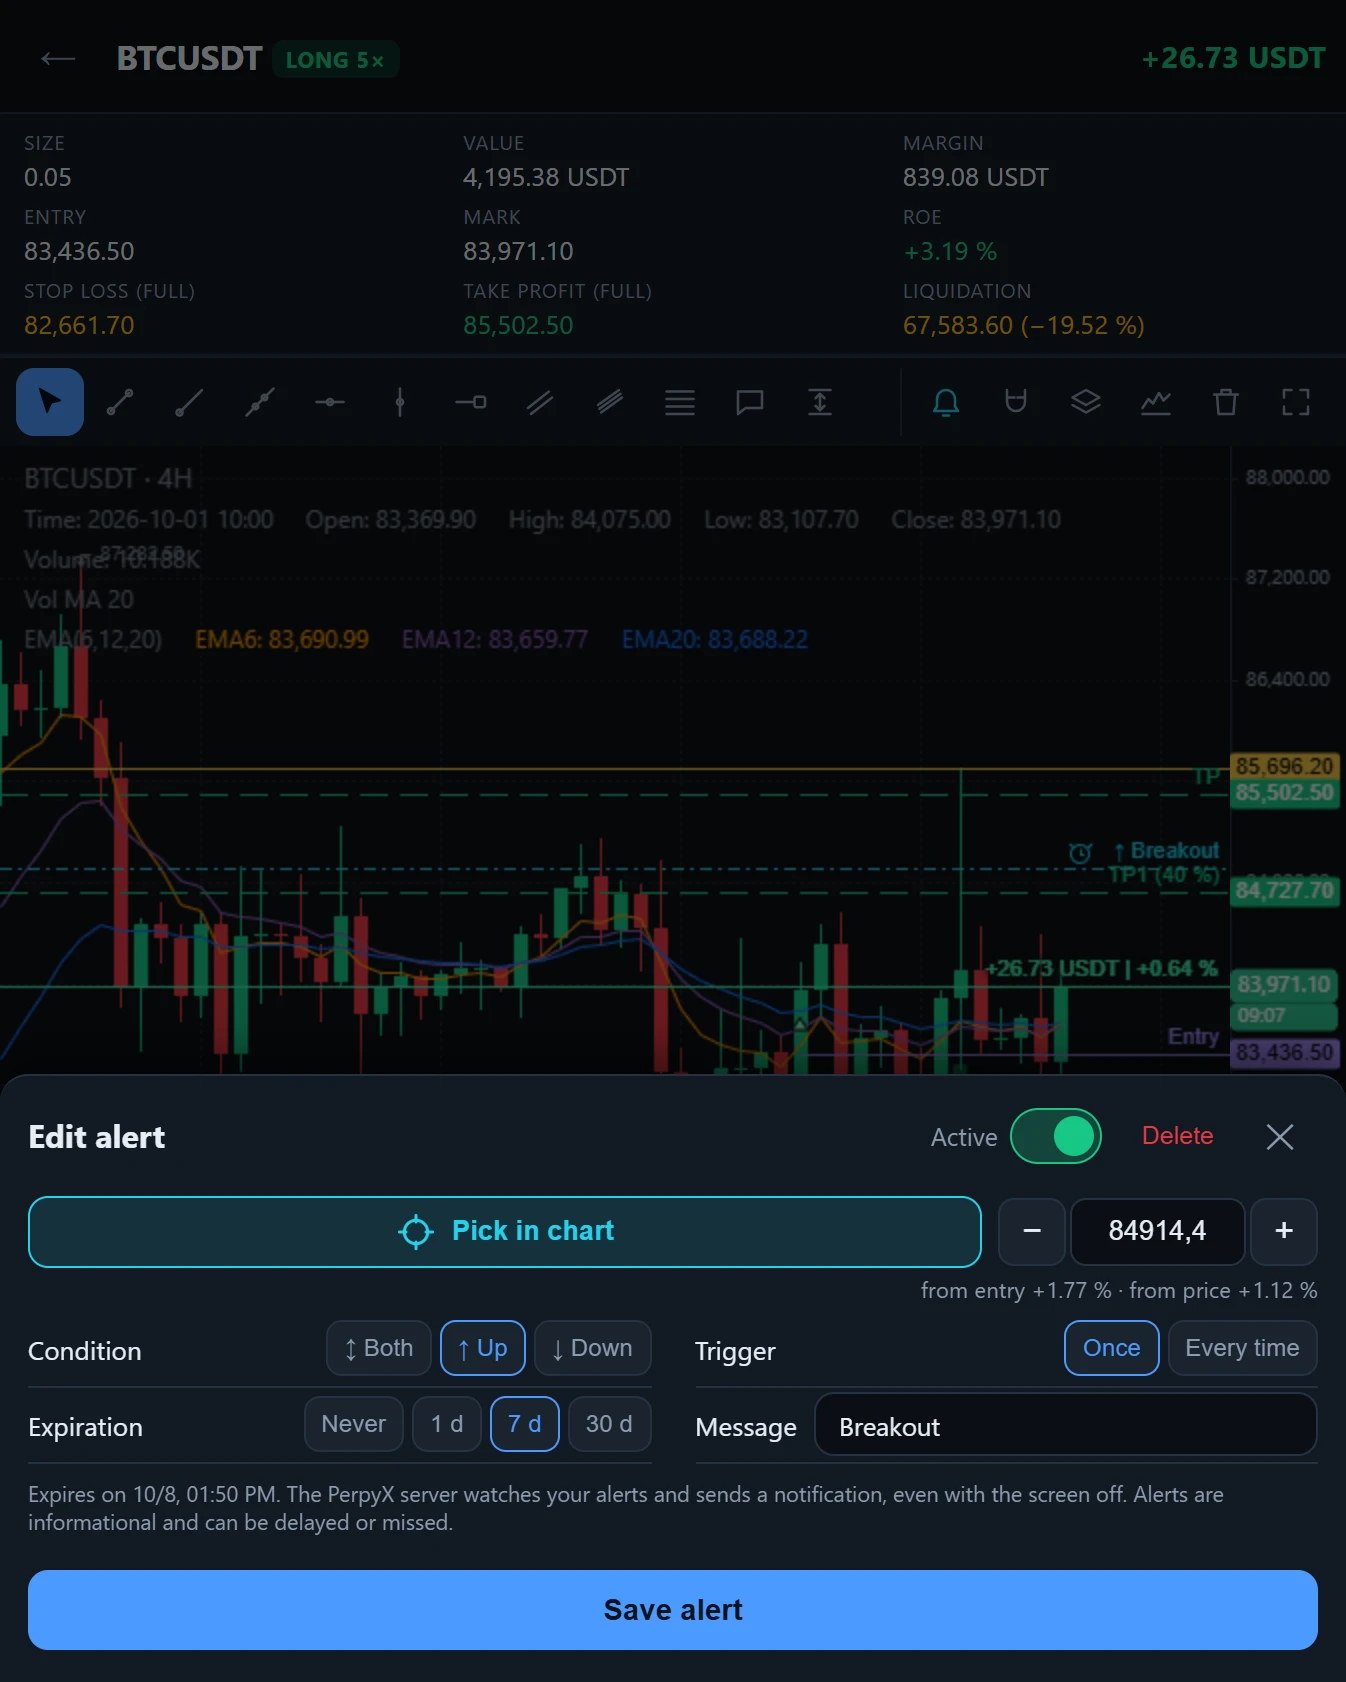Open the alerts bell tool
This screenshot has height=1682, width=1346.
(946, 402)
